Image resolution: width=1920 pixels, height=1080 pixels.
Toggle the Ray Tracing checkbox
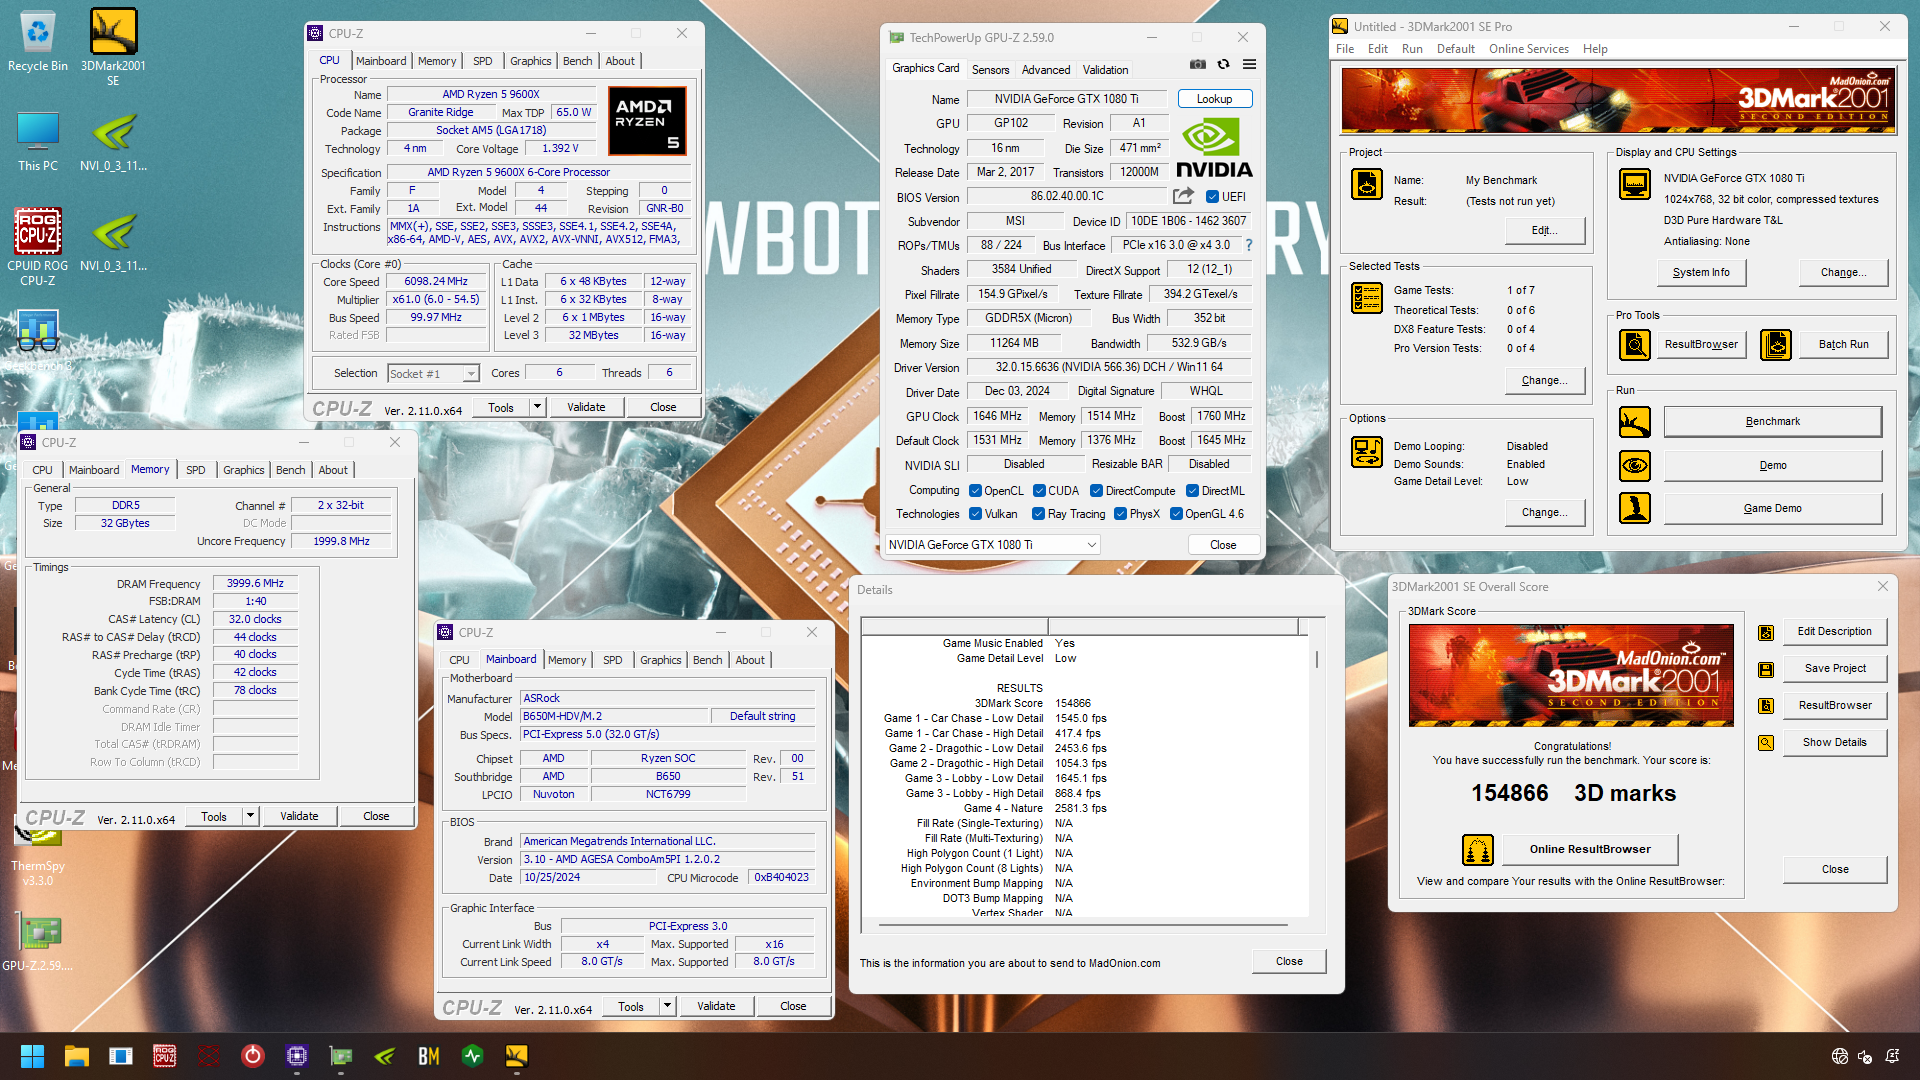tap(1039, 514)
